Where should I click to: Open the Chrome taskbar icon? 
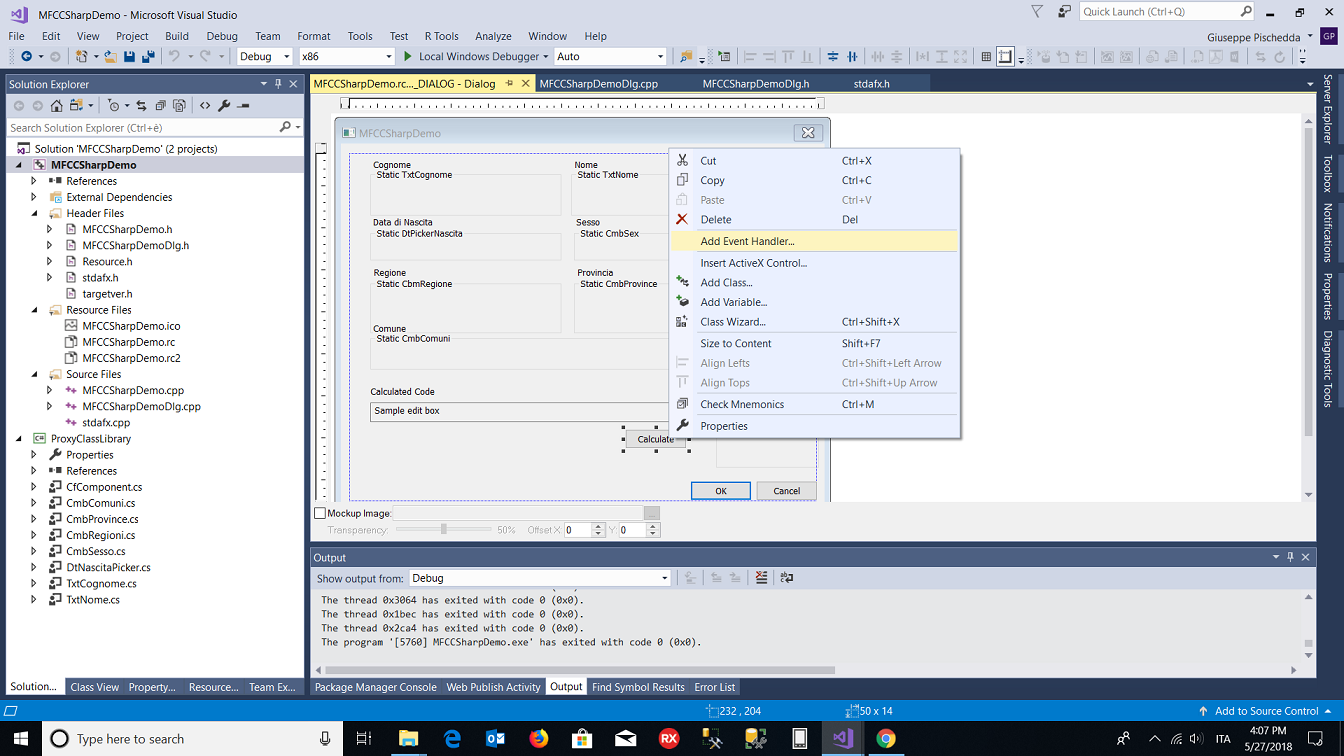coord(886,739)
